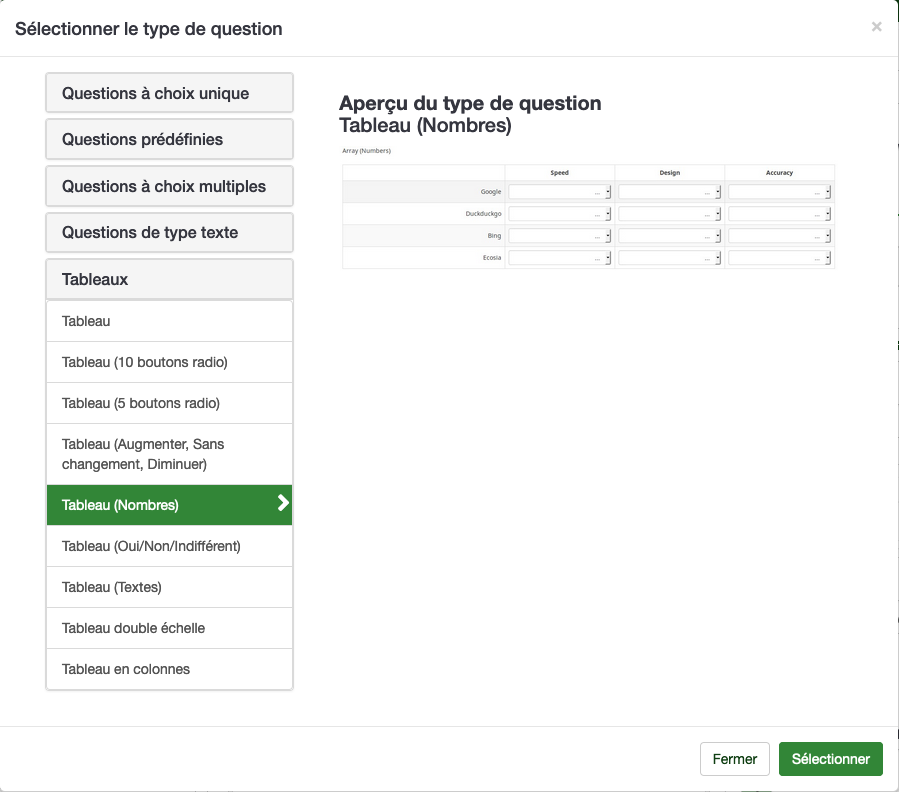
Task: Choose Tableau (10 boutons radio)
Action: click(x=169, y=362)
